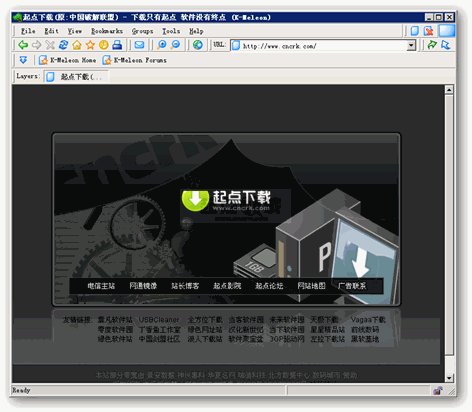The width and height of the screenshot is (472, 412).
Task: Click the 丁香鱼工作室 link
Action: [x=159, y=330]
